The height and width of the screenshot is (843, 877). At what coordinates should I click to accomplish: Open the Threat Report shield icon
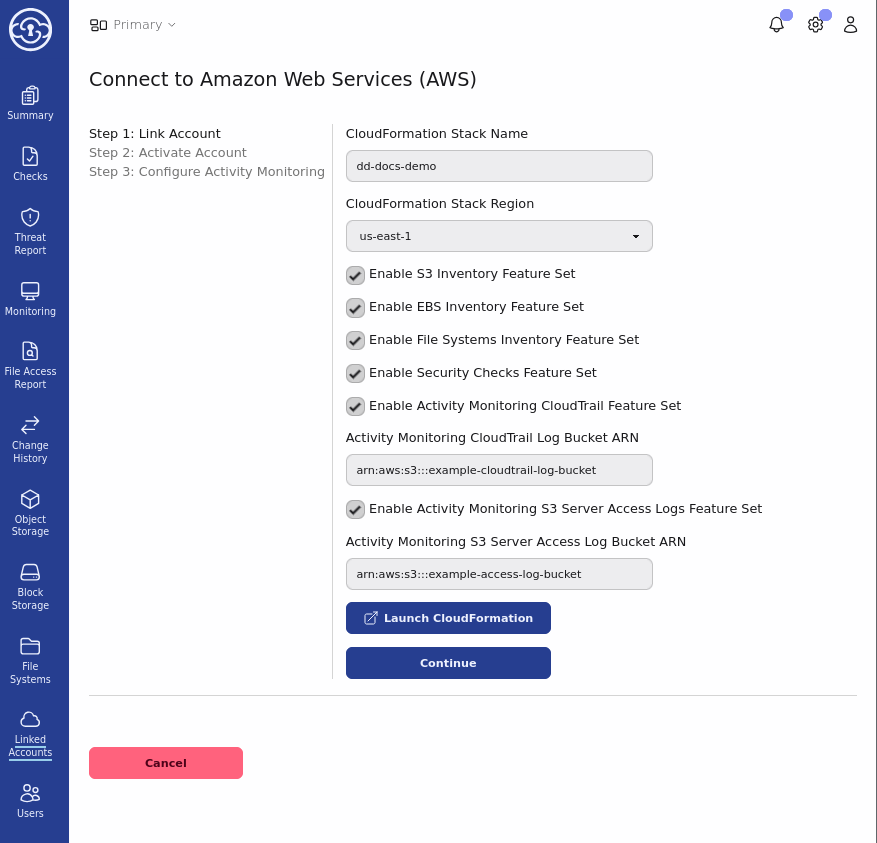(30, 218)
